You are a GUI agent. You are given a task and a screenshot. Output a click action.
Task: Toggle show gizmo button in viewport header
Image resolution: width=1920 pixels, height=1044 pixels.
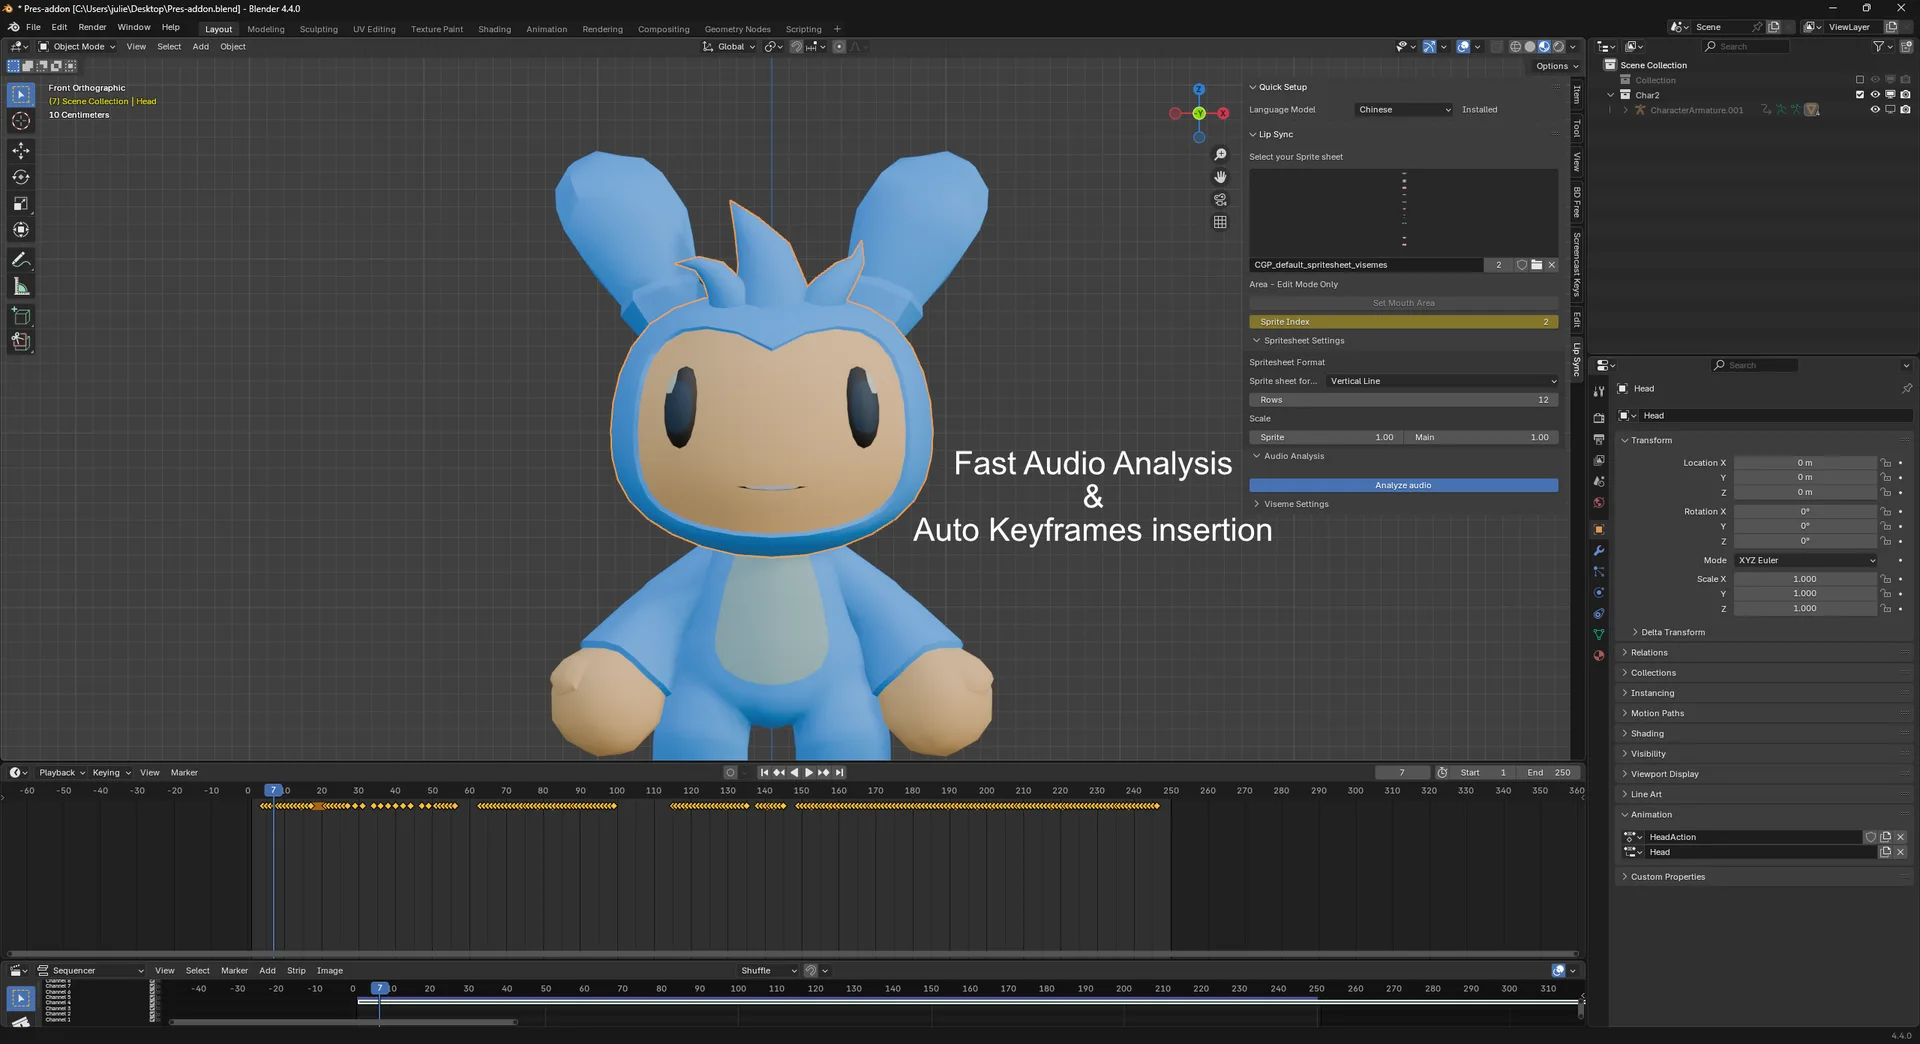1430,46
